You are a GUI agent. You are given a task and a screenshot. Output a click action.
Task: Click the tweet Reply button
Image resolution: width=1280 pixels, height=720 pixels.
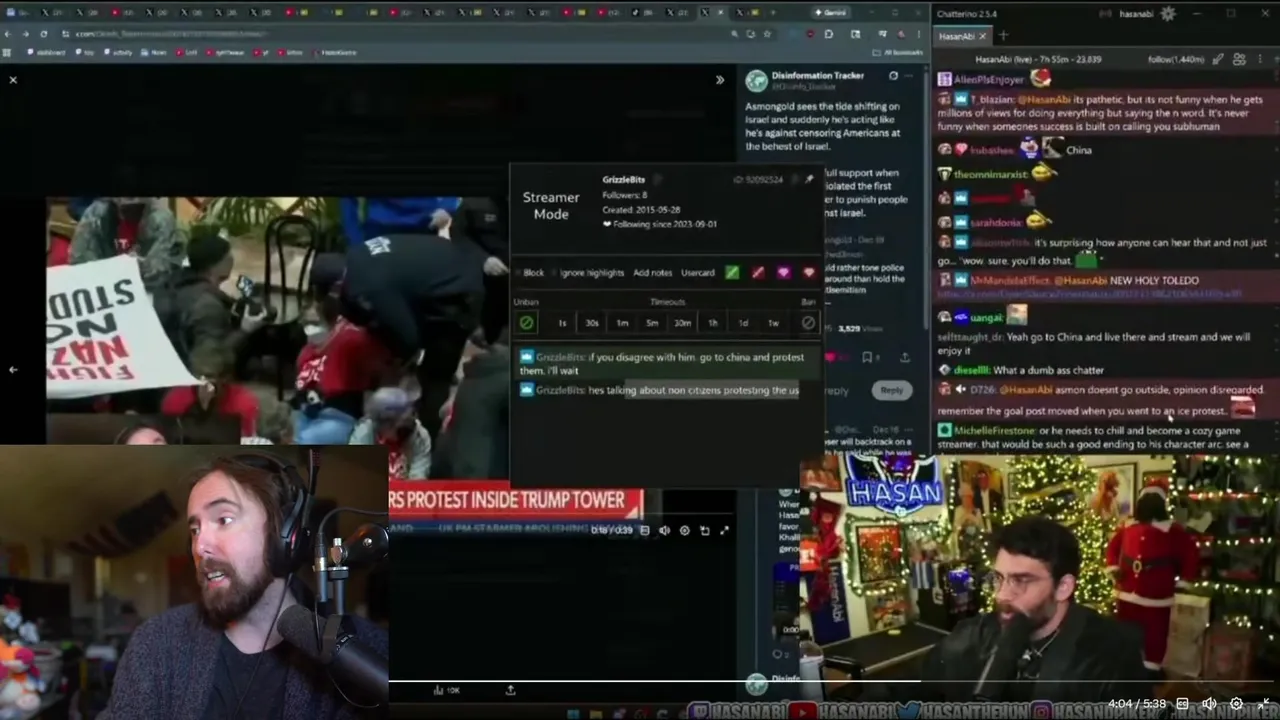[x=892, y=390]
